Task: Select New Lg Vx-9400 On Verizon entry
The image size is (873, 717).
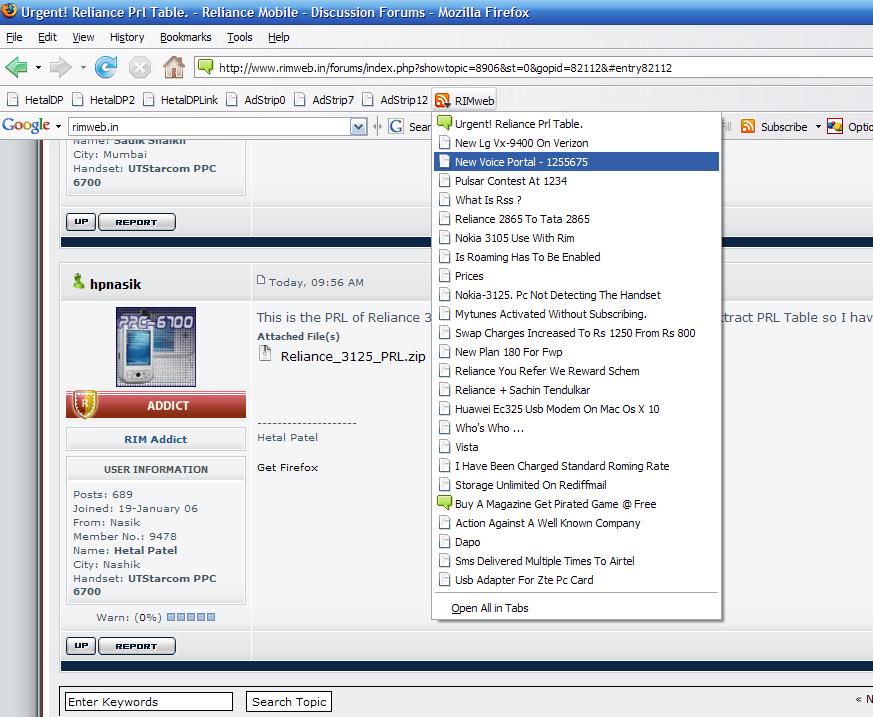Action: [x=576, y=143]
